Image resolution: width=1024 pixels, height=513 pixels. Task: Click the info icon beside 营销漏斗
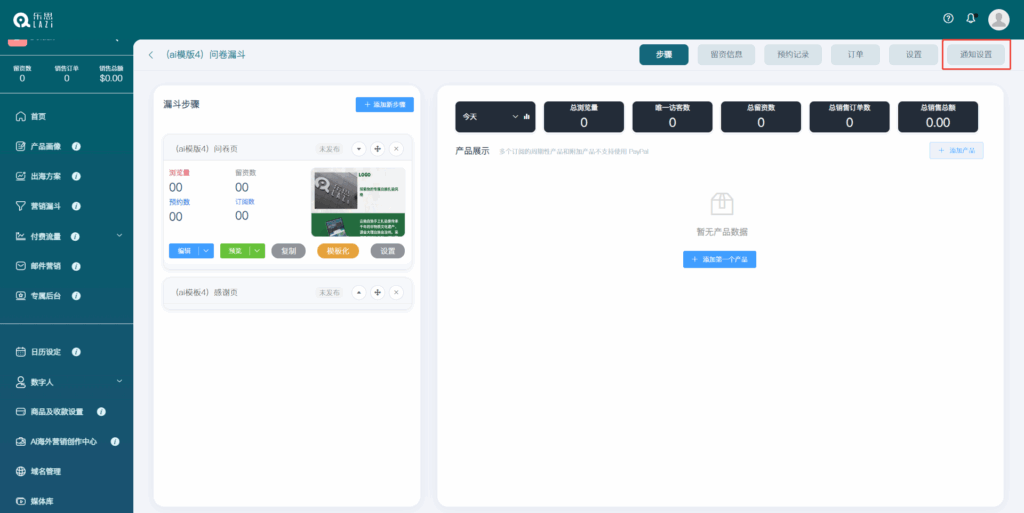[77, 206]
